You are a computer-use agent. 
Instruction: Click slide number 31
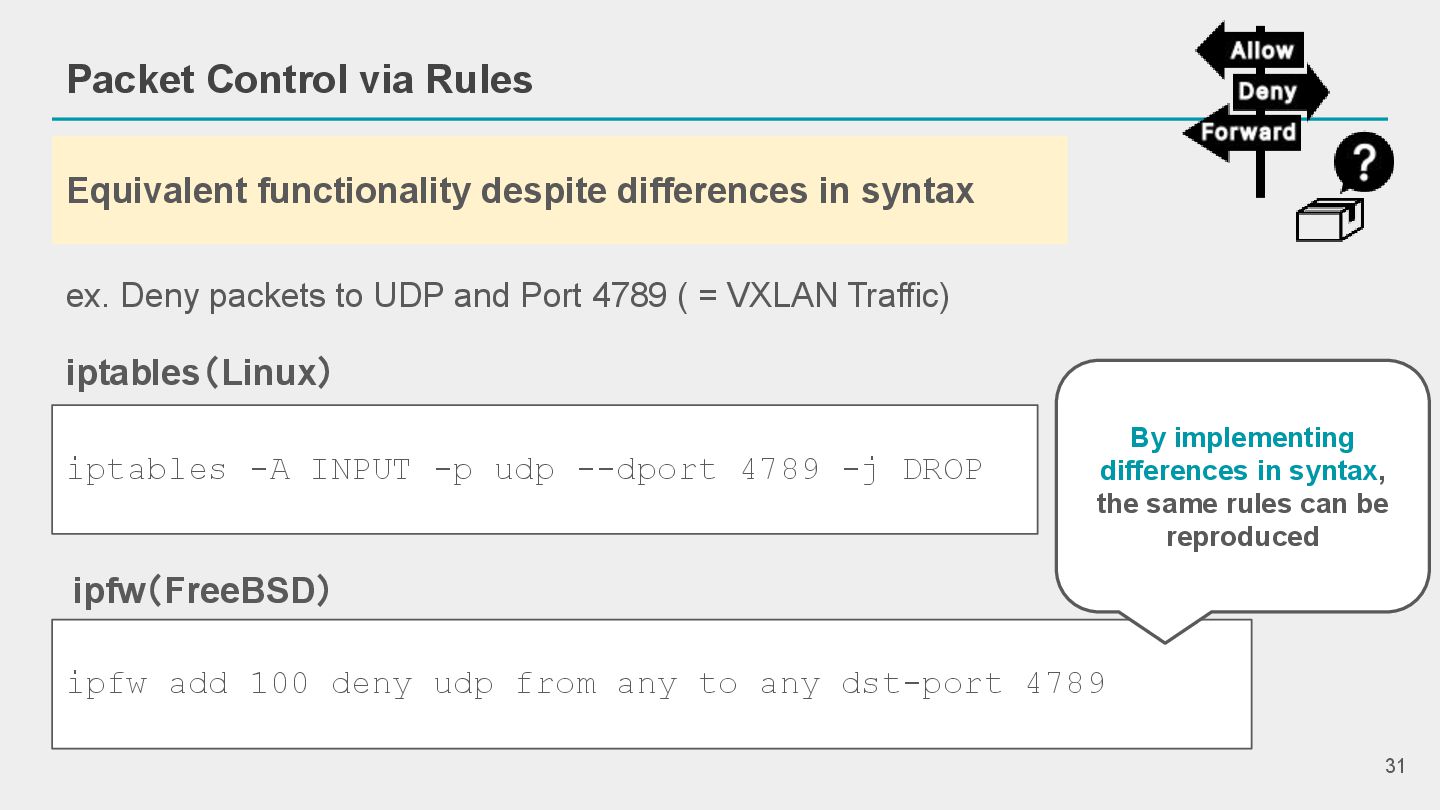1395,766
